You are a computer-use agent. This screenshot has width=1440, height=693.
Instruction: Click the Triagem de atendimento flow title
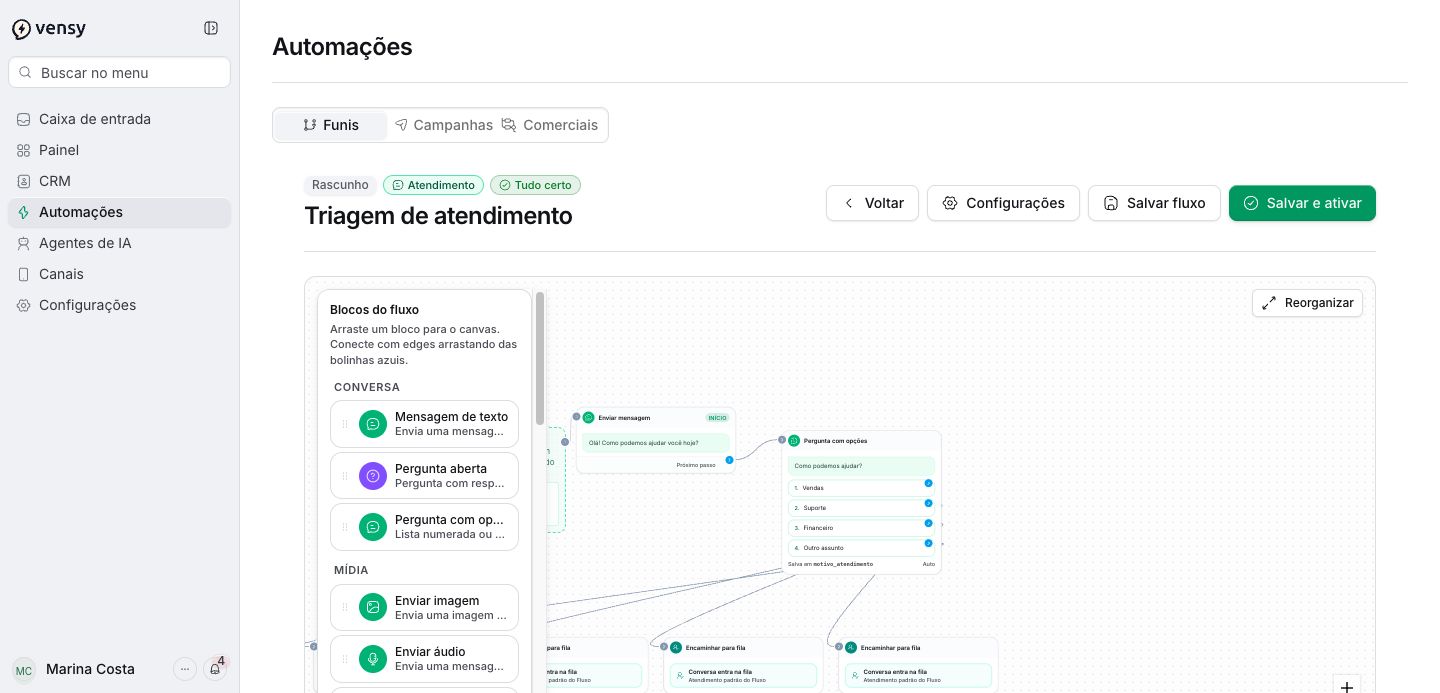438,216
